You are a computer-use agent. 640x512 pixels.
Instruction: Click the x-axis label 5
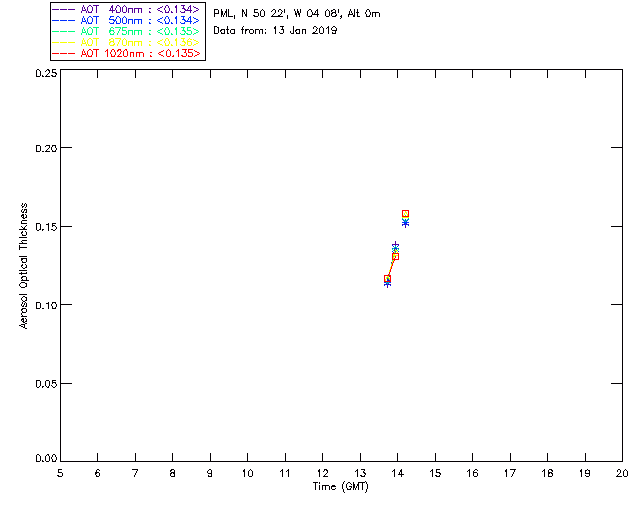60,474
